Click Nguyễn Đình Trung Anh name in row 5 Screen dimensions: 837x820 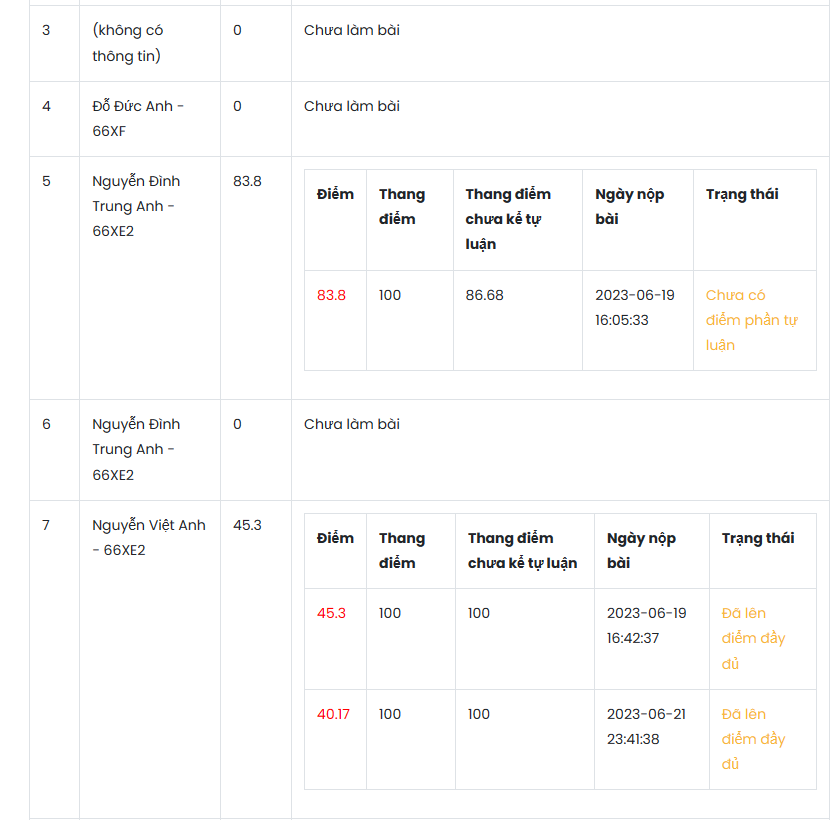pos(136,206)
